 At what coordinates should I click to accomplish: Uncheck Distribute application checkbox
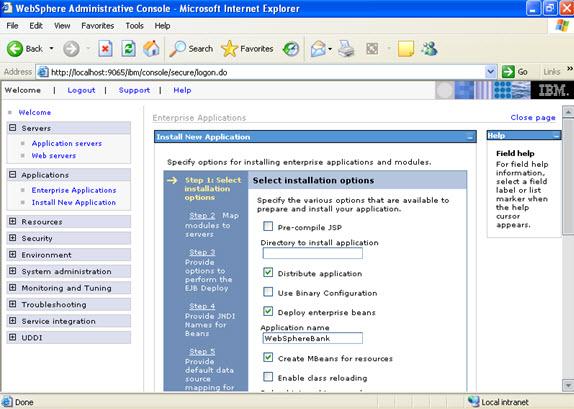coord(268,272)
